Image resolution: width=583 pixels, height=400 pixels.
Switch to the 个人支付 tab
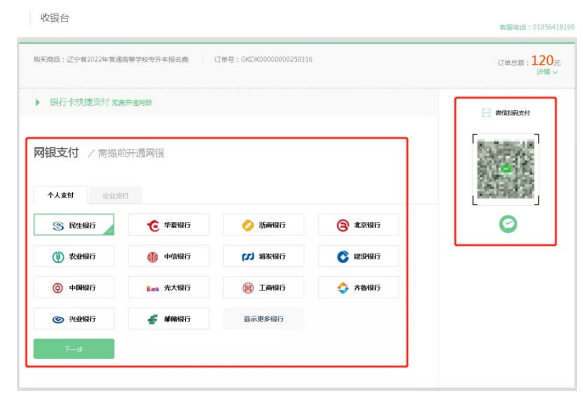point(61,195)
